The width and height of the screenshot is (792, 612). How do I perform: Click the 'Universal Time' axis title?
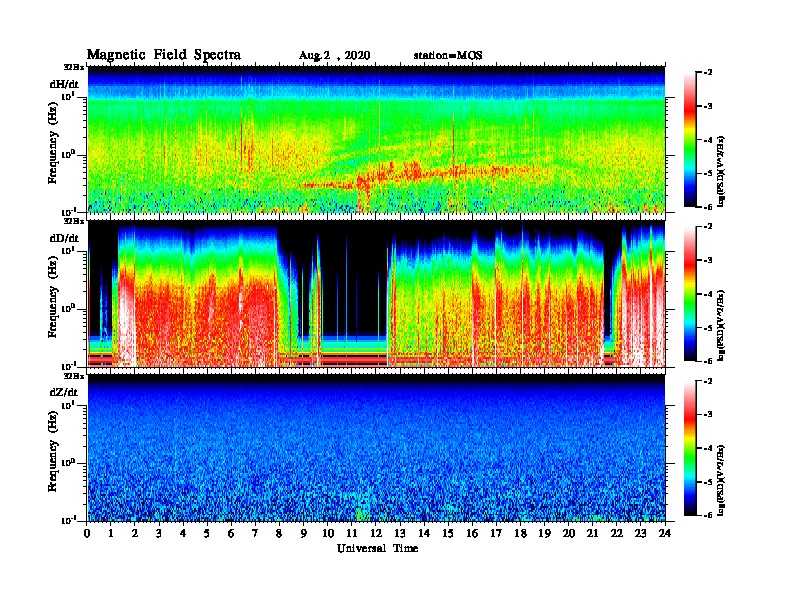pyautogui.click(x=377, y=548)
